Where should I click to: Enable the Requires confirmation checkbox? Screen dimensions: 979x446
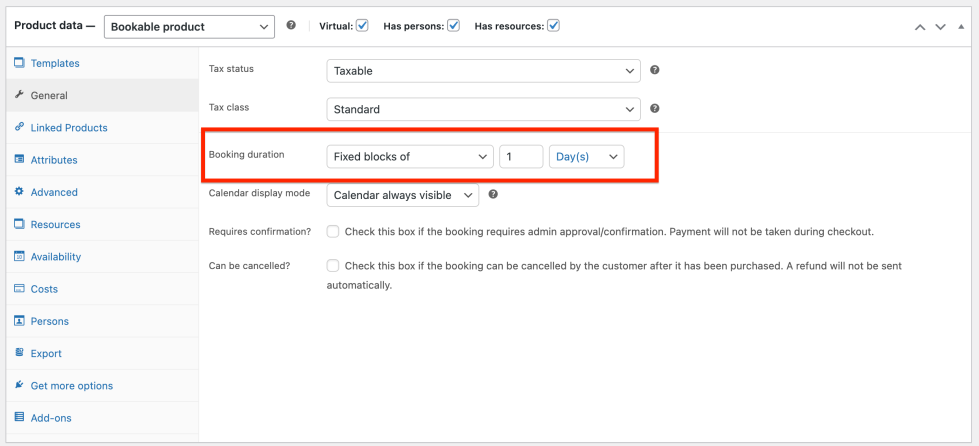(x=333, y=231)
